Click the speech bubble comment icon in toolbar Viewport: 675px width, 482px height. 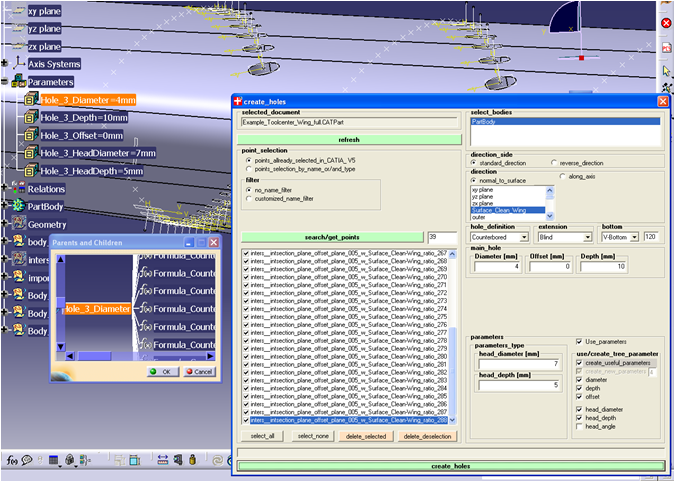(x=27, y=460)
